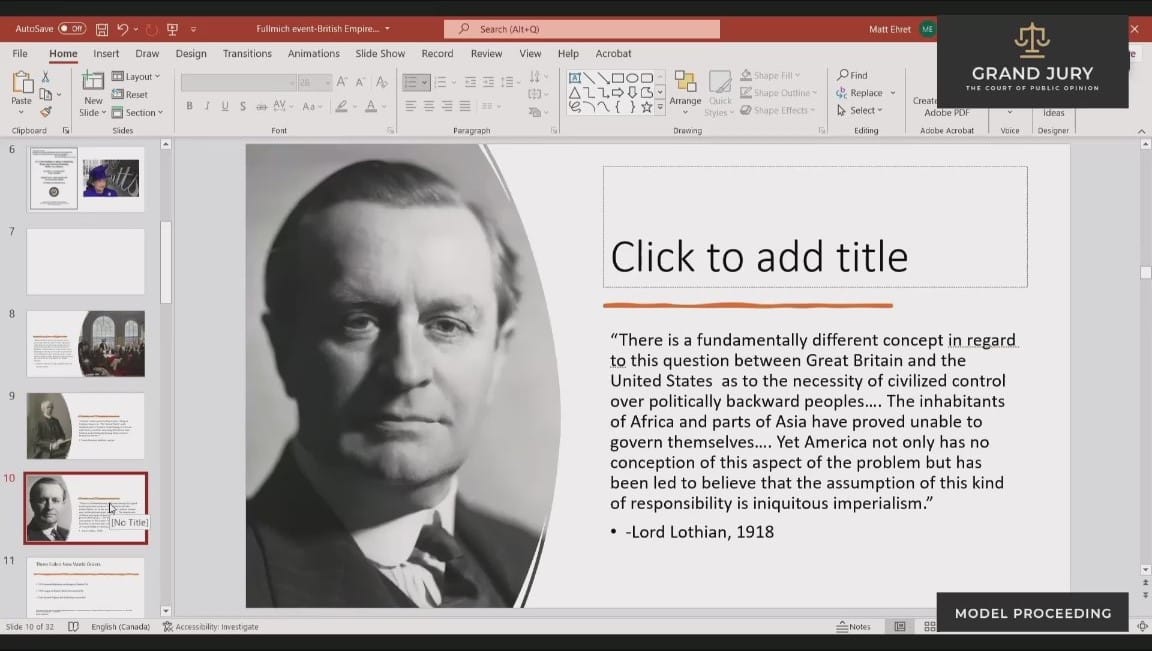Click the Find magnifier in Editing
The width and height of the screenshot is (1152, 651).
(853, 75)
